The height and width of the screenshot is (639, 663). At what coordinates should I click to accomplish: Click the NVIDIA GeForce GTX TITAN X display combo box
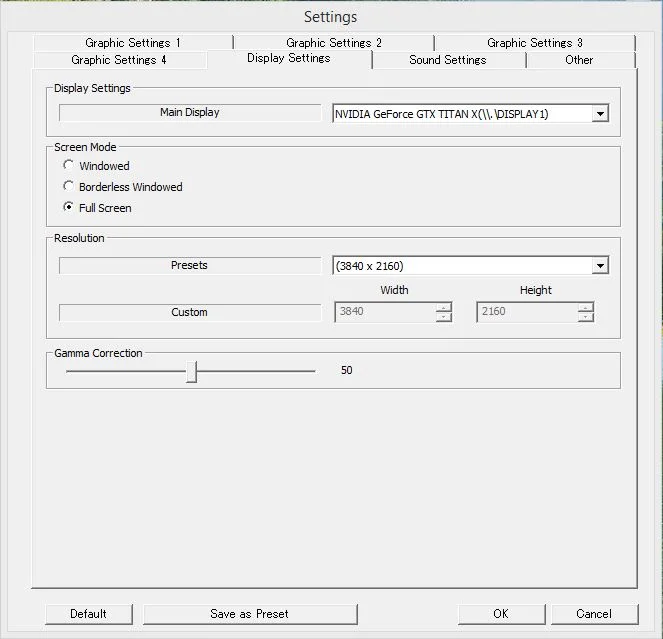click(470, 114)
